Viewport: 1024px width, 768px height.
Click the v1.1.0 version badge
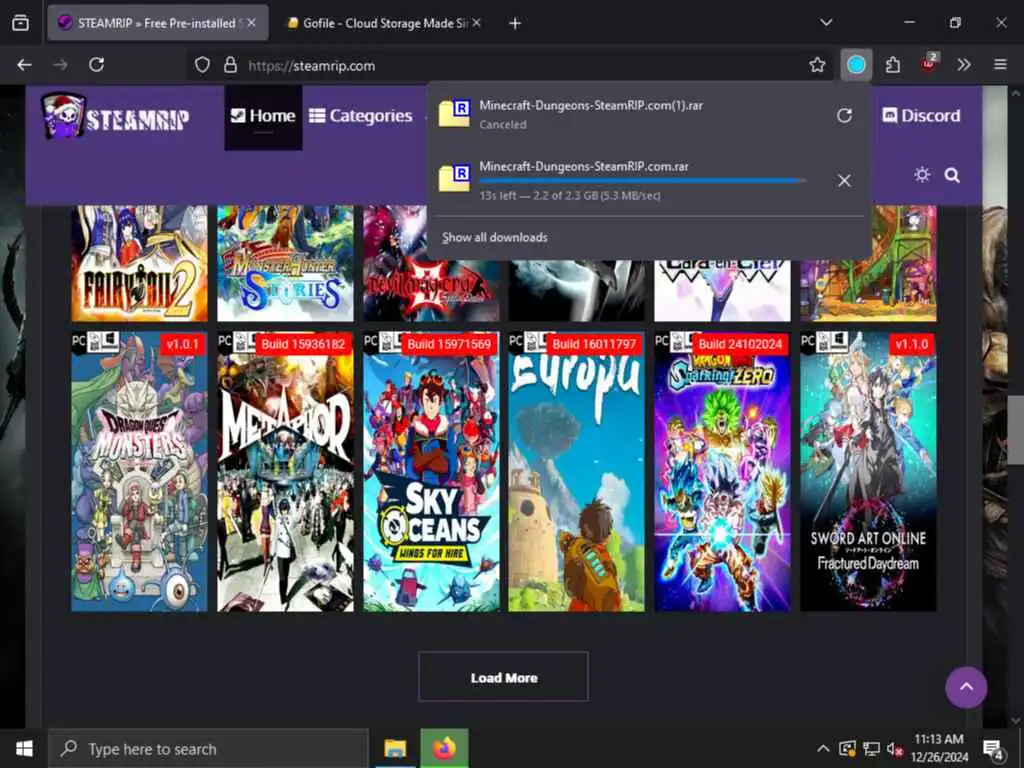(x=912, y=344)
